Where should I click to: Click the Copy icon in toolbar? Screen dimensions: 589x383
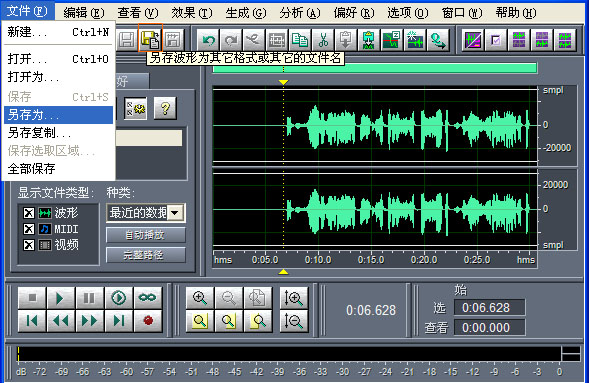tap(300, 39)
